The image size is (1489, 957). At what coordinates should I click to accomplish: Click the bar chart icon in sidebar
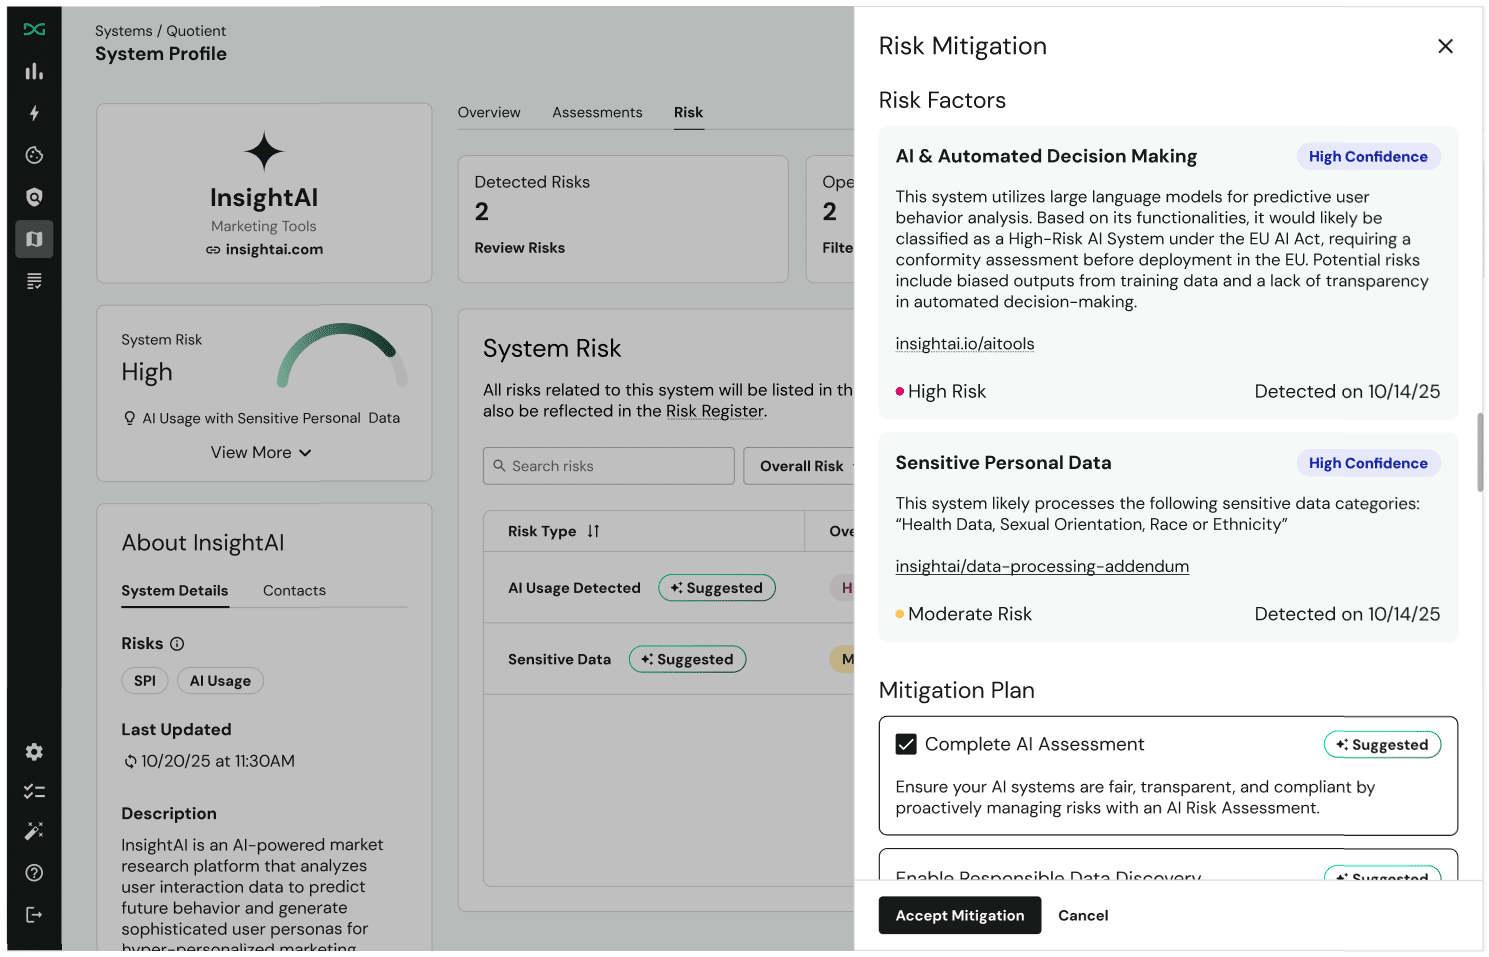(34, 71)
